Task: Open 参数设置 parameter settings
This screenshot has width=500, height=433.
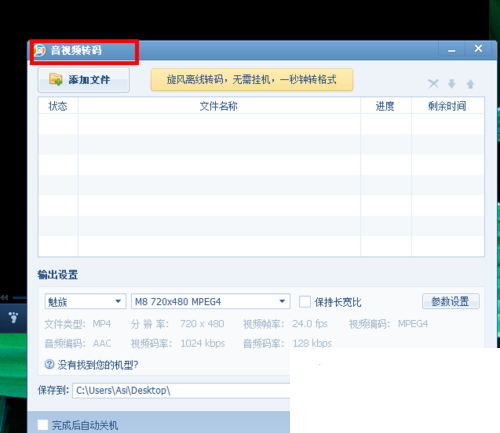Action: click(451, 301)
